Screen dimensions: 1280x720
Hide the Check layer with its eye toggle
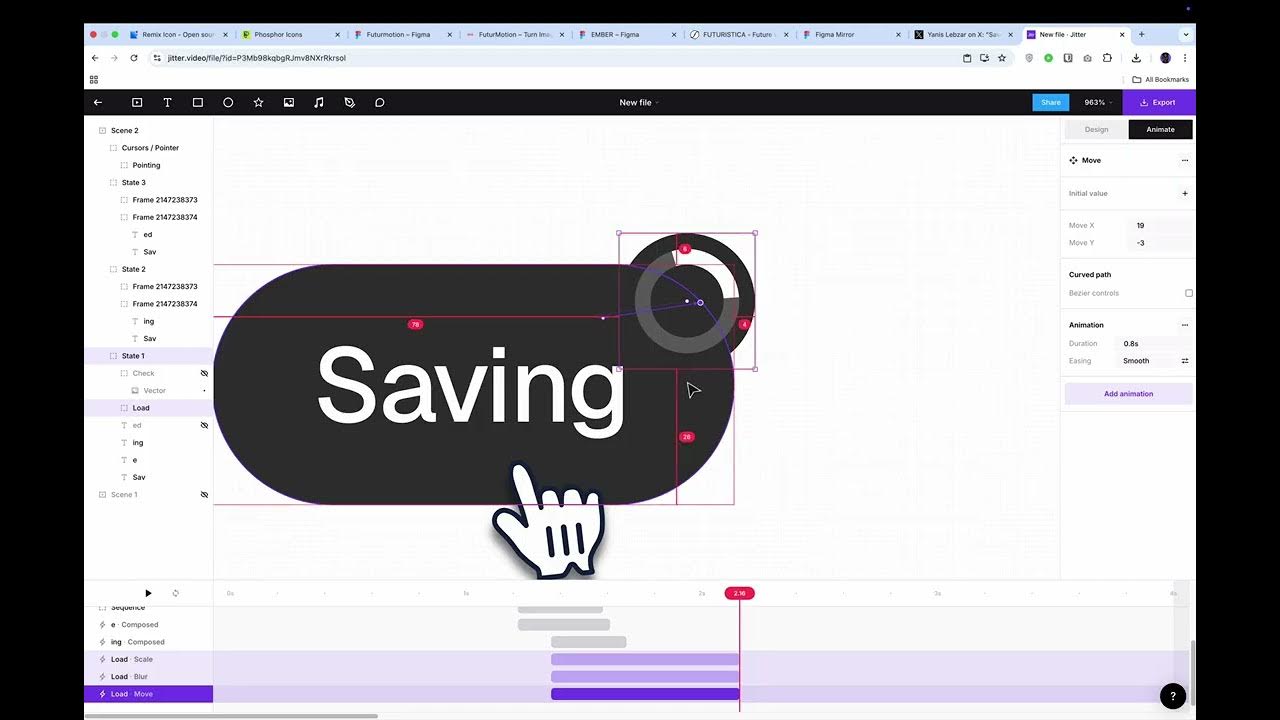pos(204,373)
